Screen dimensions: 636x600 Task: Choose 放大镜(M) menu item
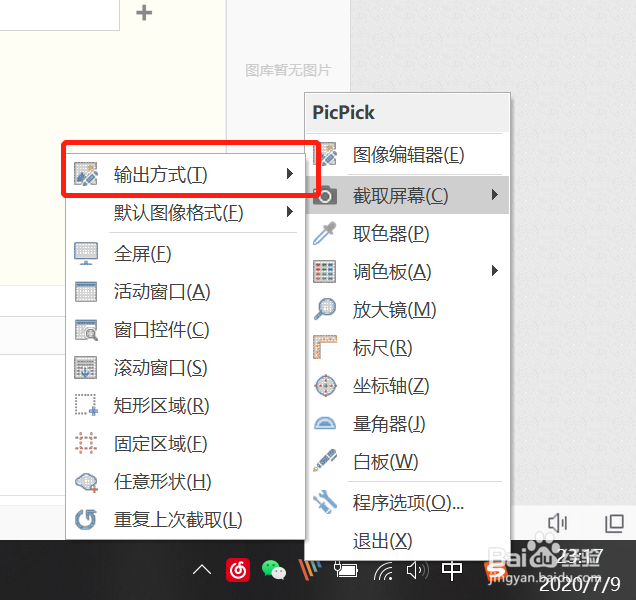(408, 310)
